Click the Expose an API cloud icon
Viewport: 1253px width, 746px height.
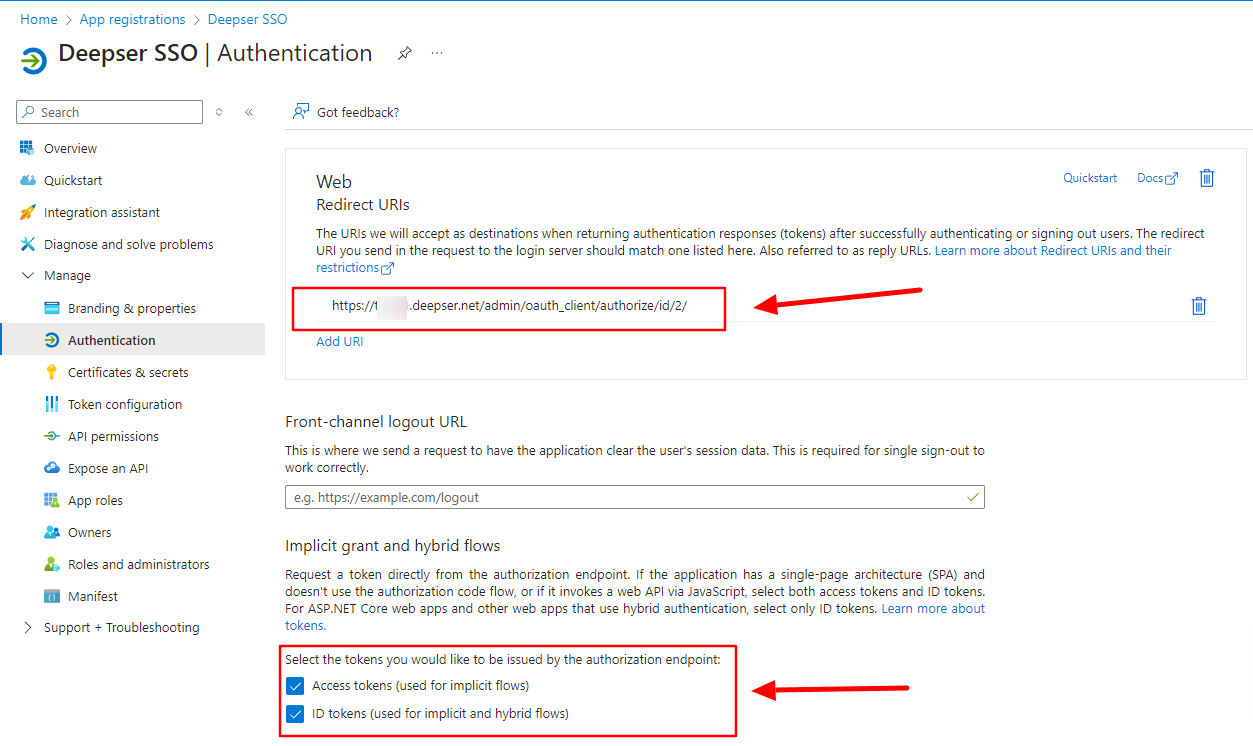click(52, 468)
